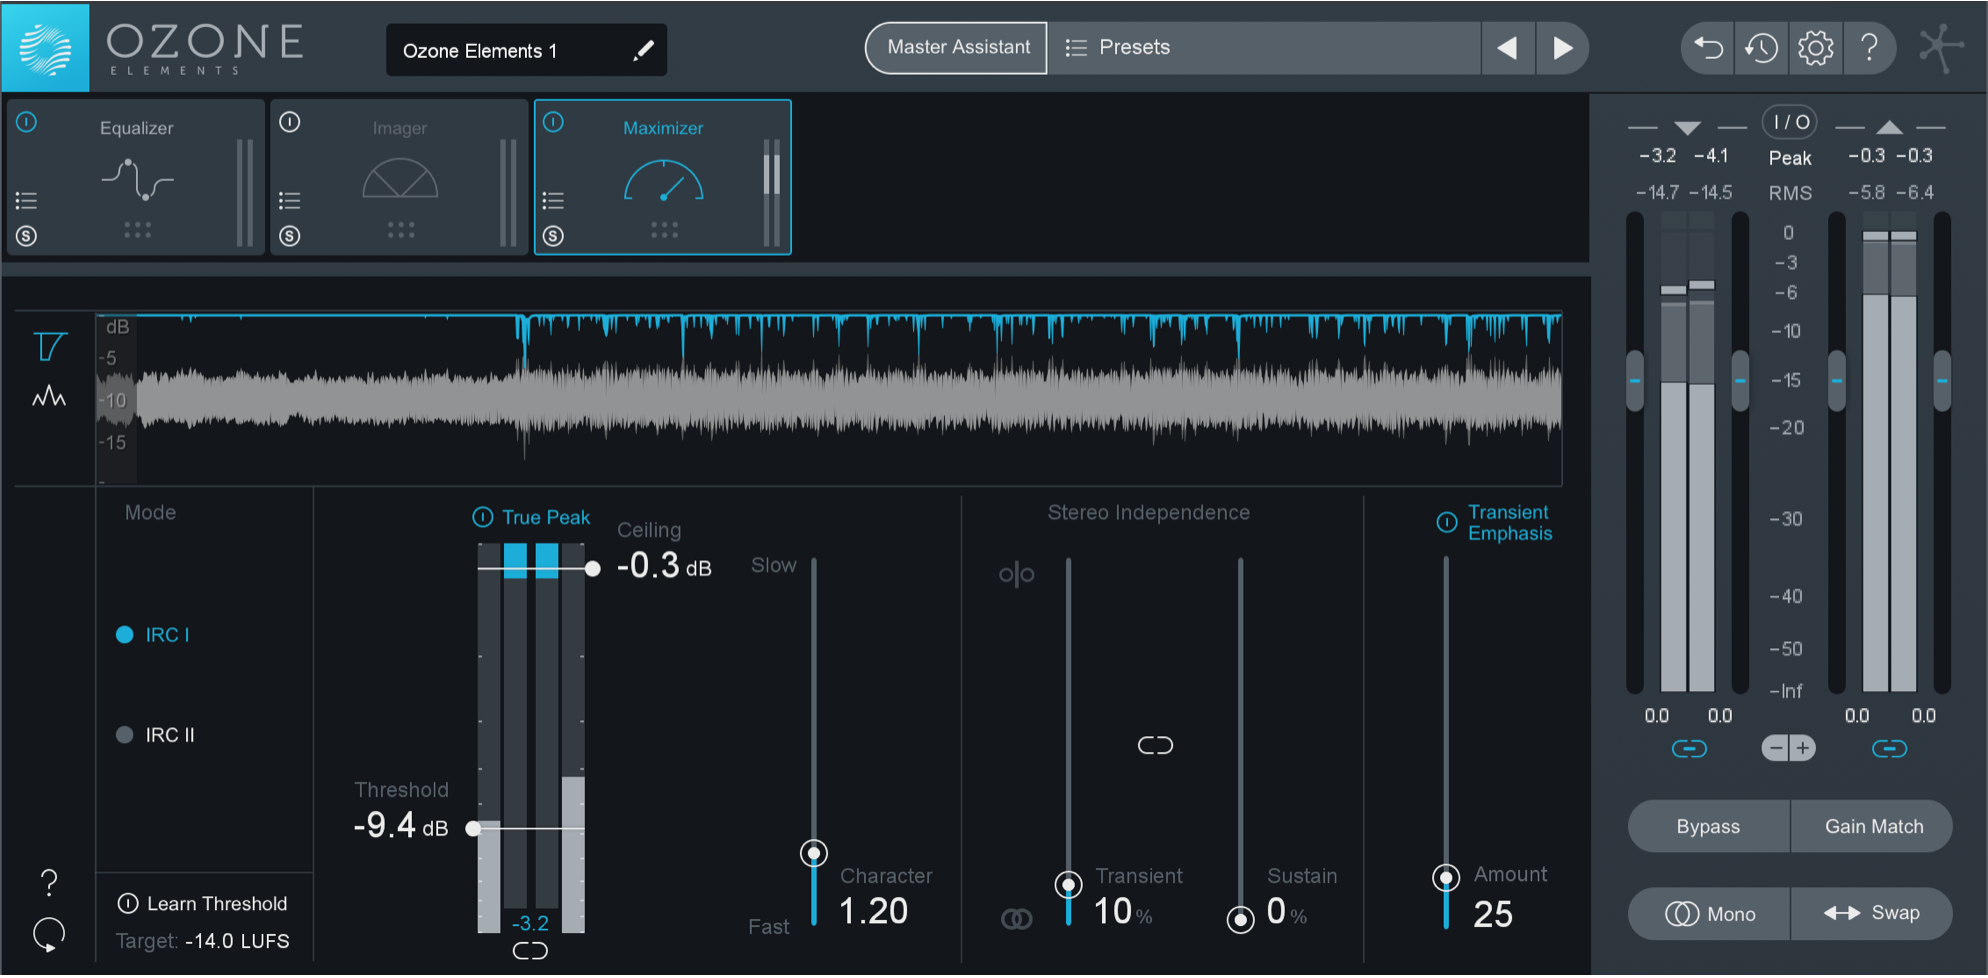The image size is (1988, 978).
Task: Click the Bypass button
Action: pos(1708,827)
